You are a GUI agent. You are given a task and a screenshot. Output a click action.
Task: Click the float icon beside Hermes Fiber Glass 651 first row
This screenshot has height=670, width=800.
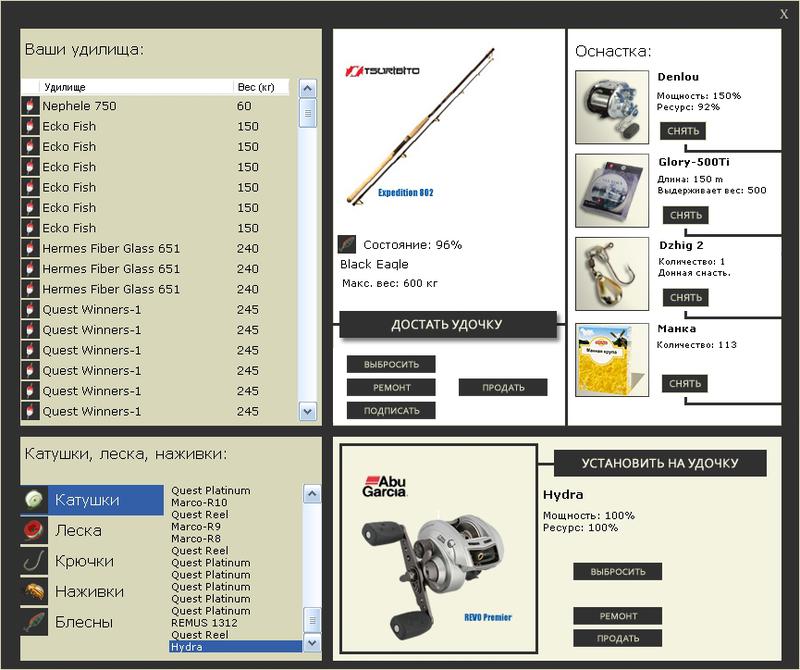[30, 249]
